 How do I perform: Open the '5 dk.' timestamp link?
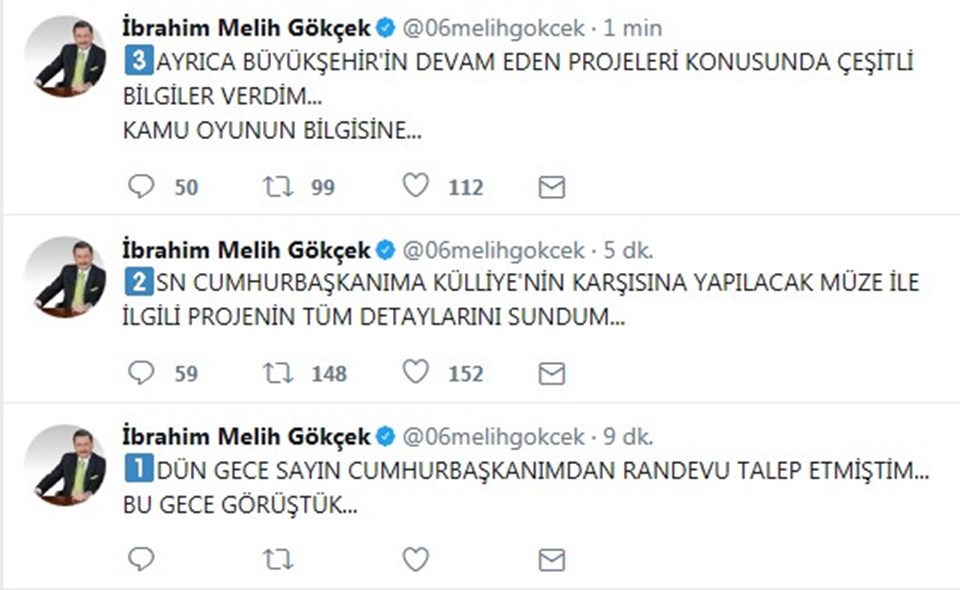point(629,250)
